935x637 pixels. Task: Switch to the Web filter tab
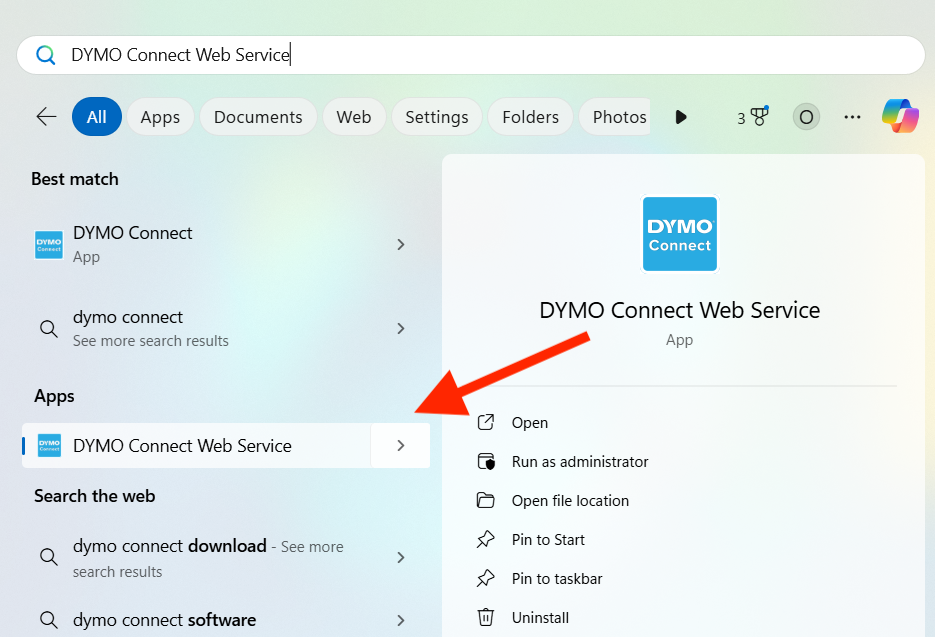coord(354,117)
